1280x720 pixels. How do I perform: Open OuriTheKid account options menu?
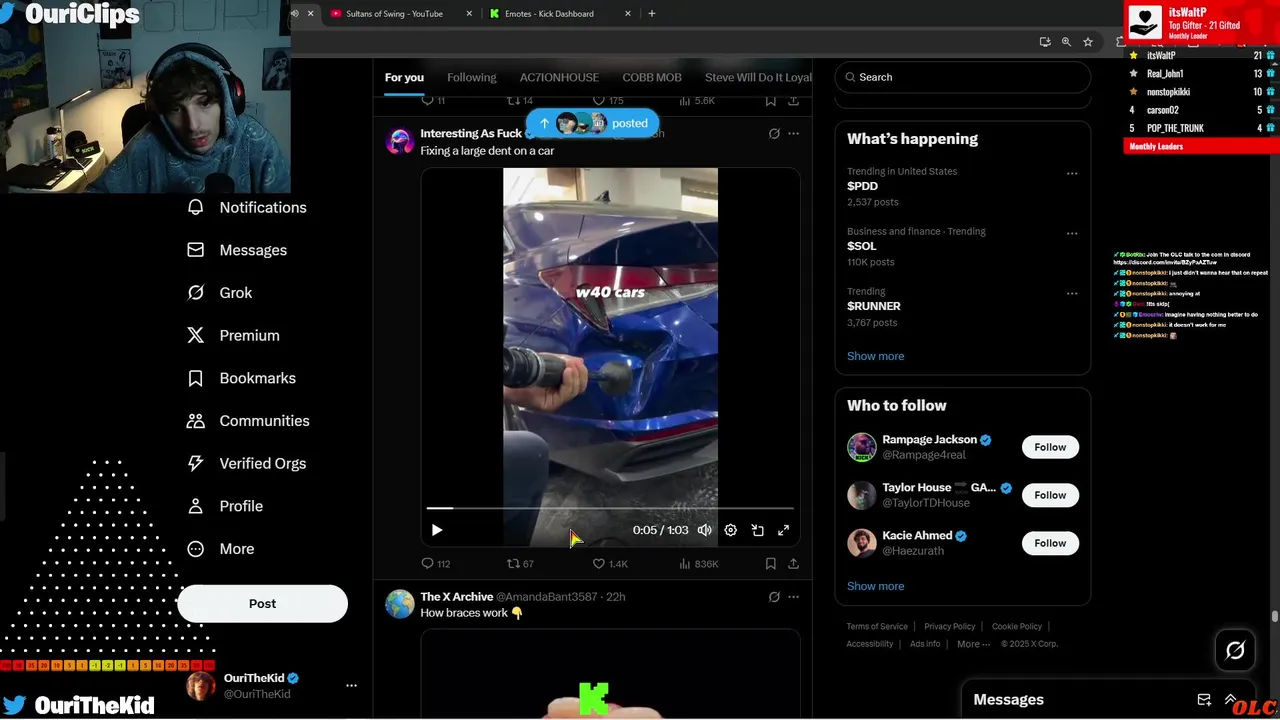(x=351, y=686)
